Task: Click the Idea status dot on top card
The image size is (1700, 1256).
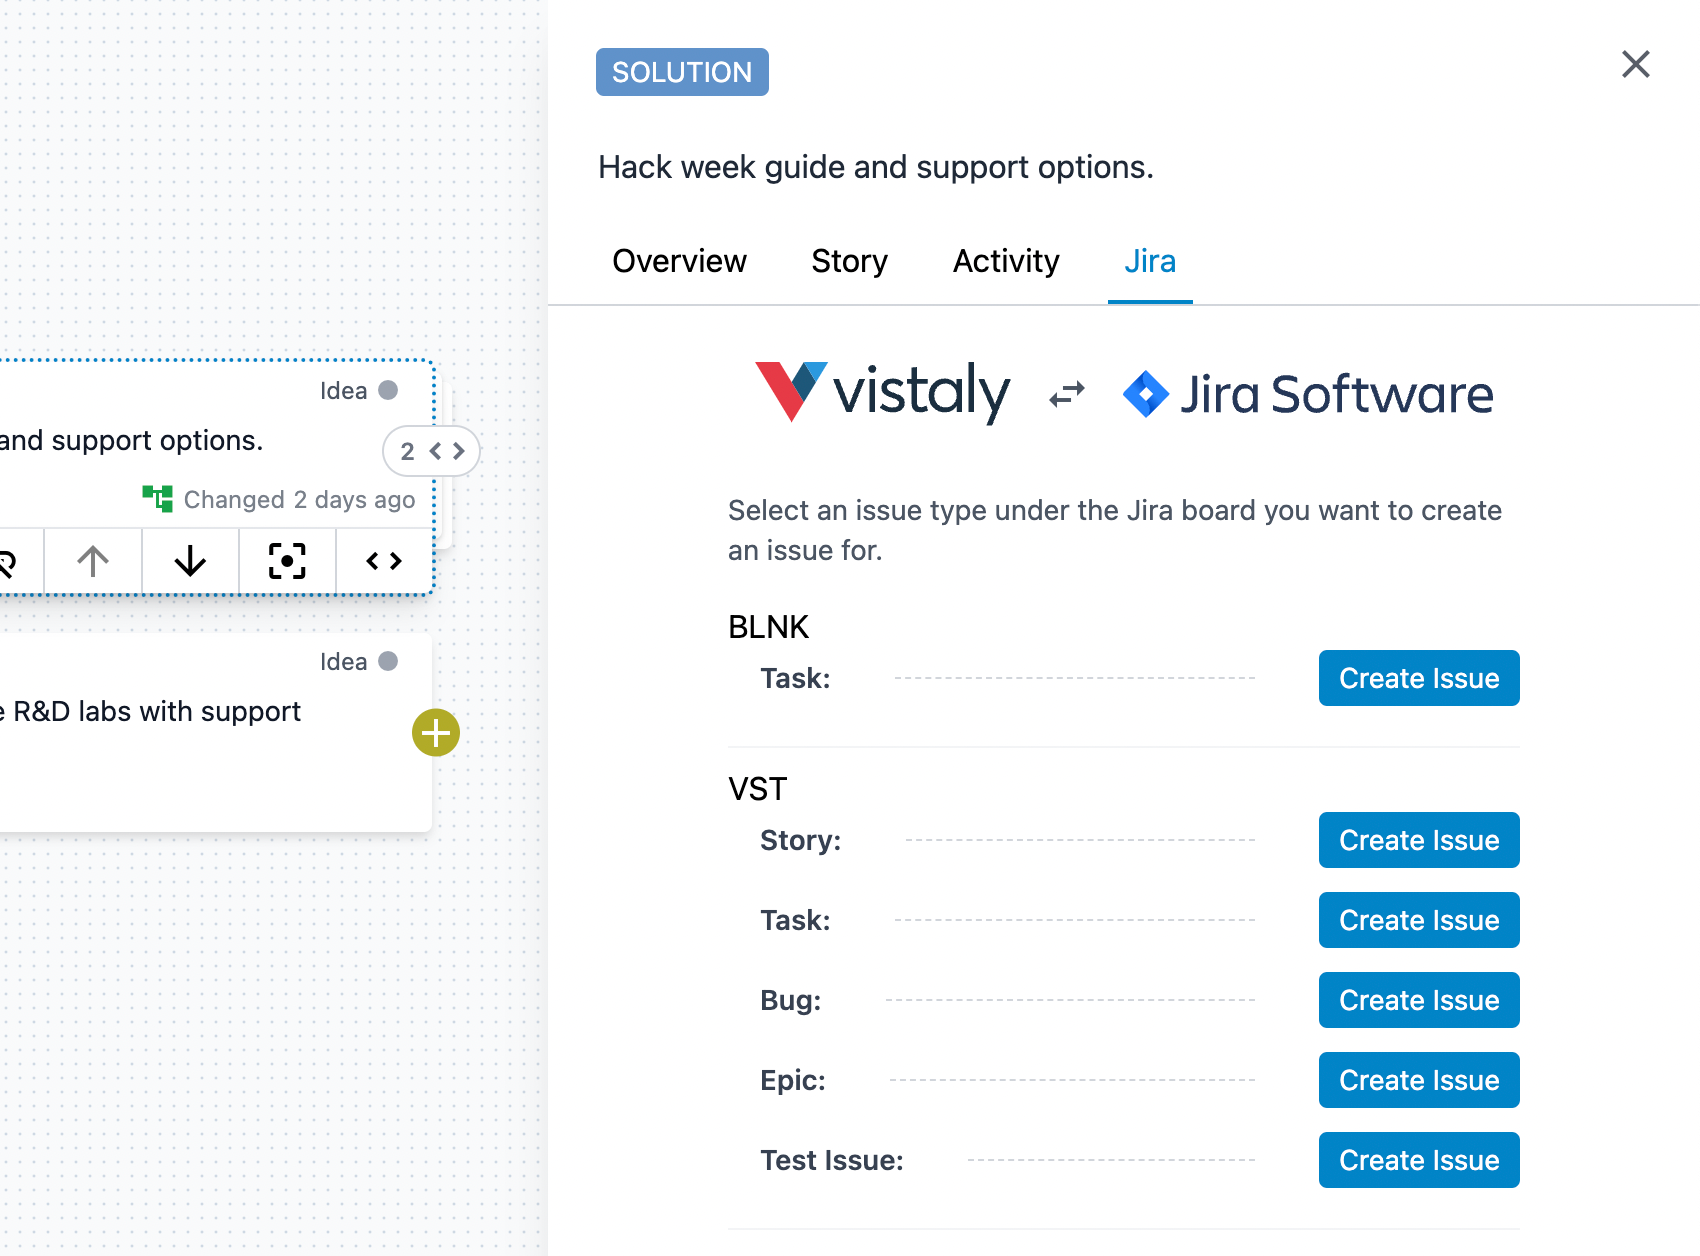Action: 388,390
